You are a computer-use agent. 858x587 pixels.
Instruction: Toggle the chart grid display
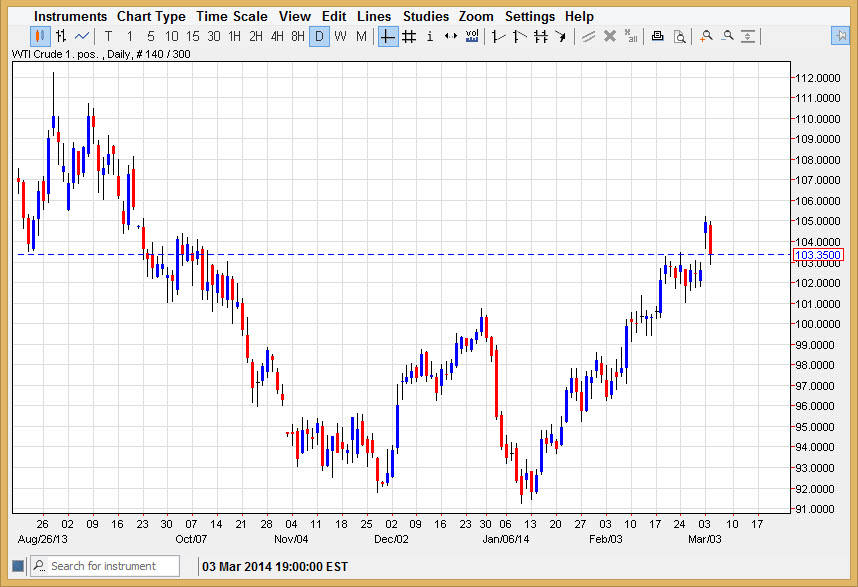point(409,36)
